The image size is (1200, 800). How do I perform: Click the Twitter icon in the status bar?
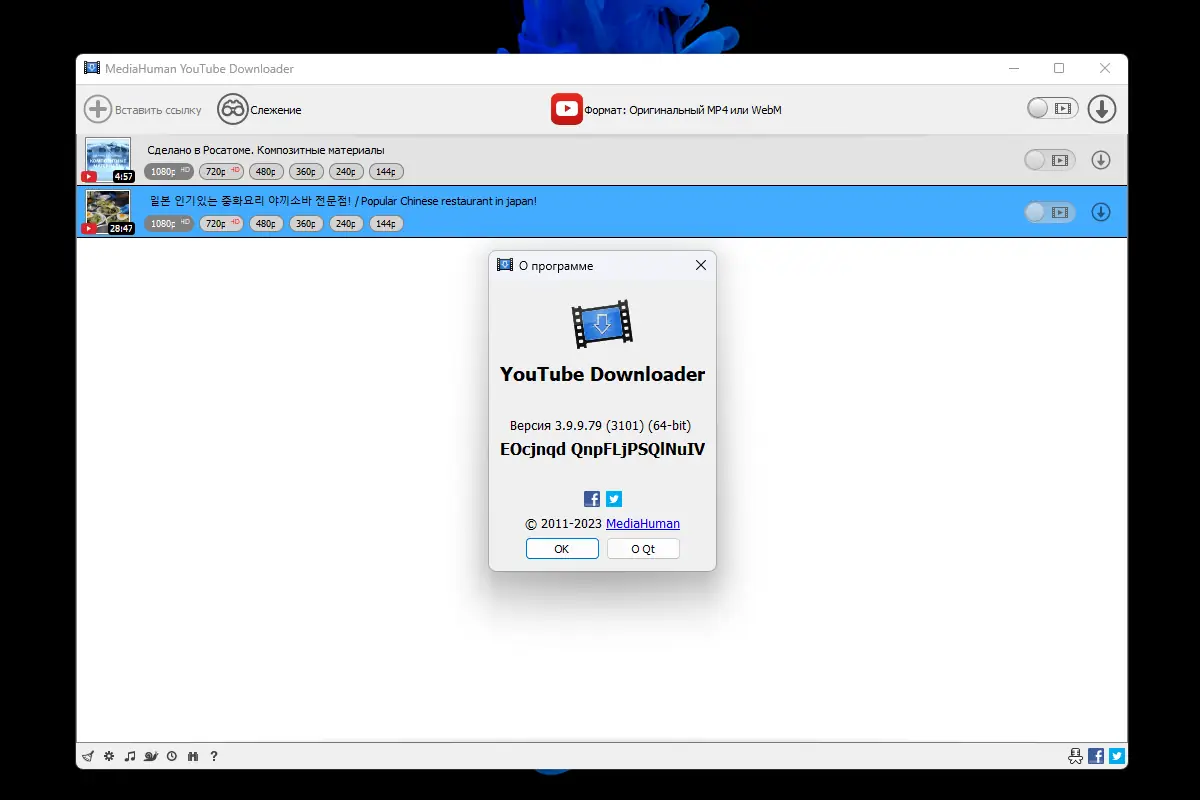pyautogui.click(x=1115, y=756)
